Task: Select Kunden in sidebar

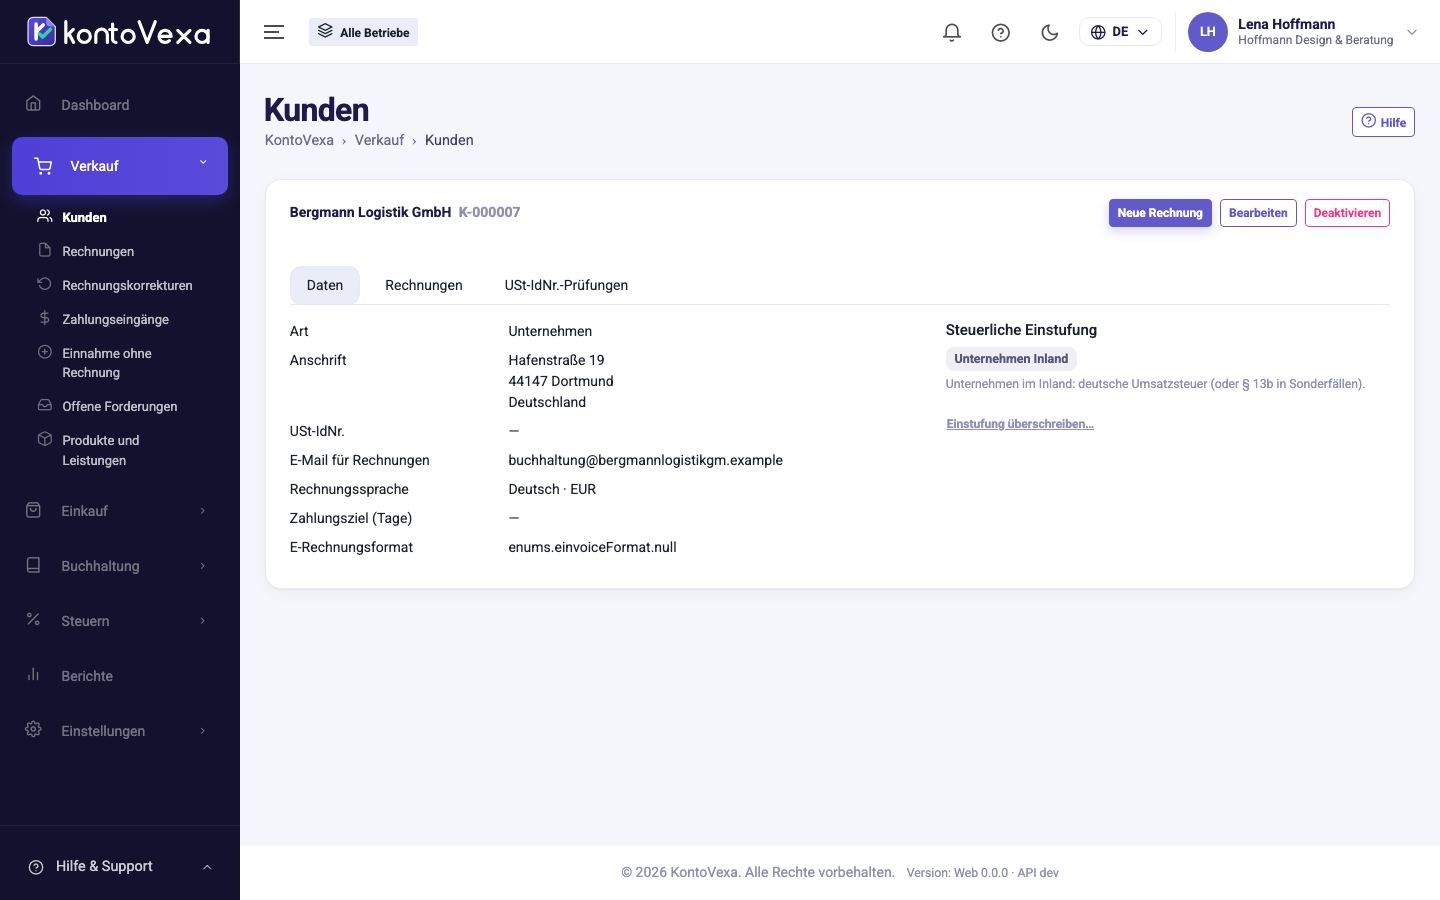Action: point(84,217)
